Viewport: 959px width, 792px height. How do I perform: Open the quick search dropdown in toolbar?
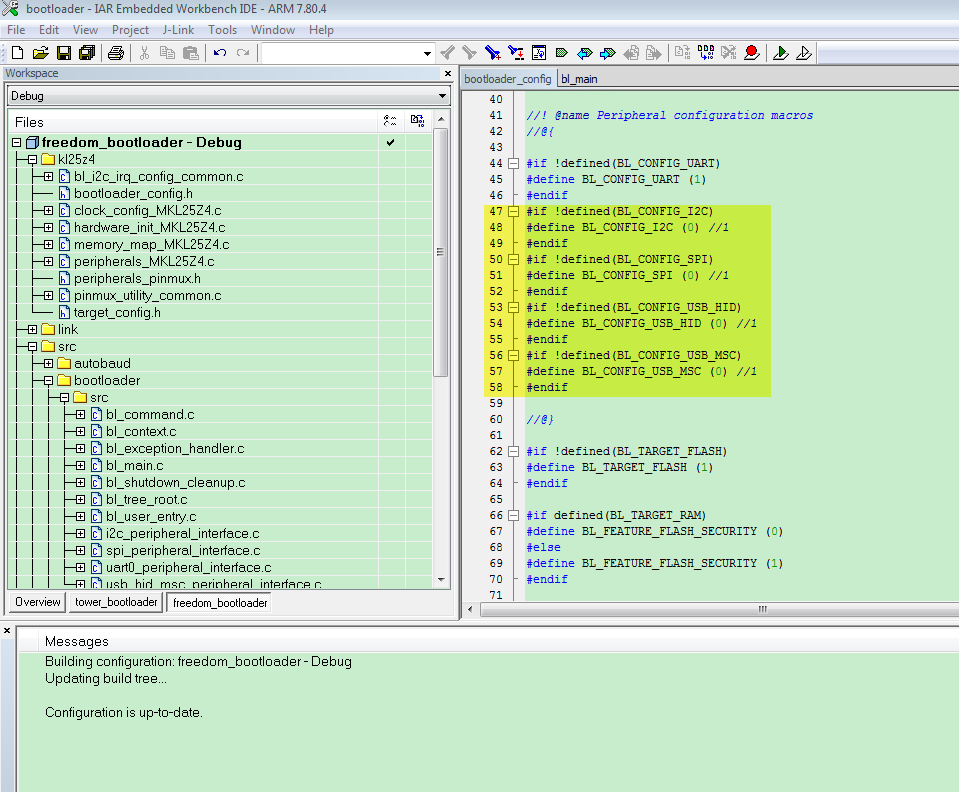click(427, 54)
